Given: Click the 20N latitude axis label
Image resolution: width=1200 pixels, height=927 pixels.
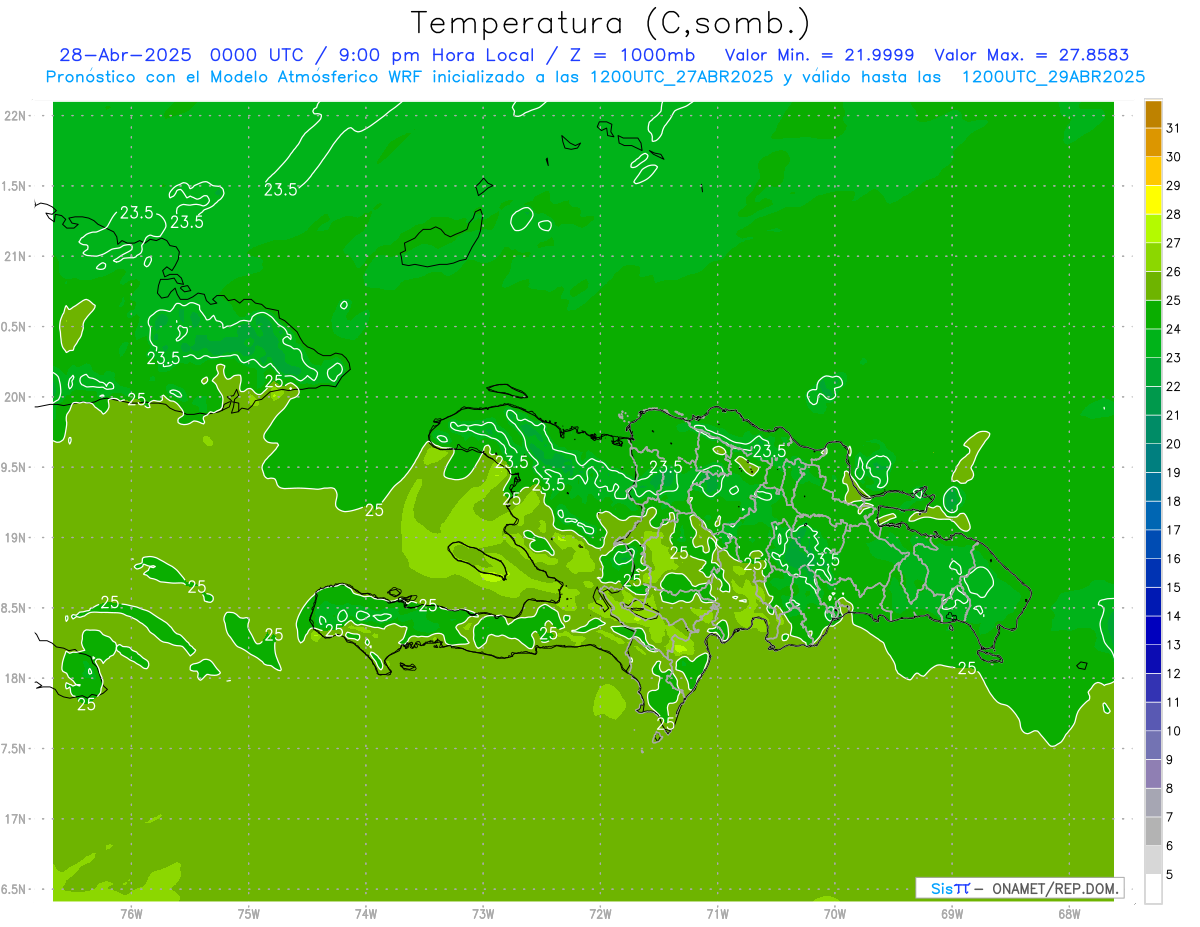Looking at the screenshot, I should tap(16, 397).
